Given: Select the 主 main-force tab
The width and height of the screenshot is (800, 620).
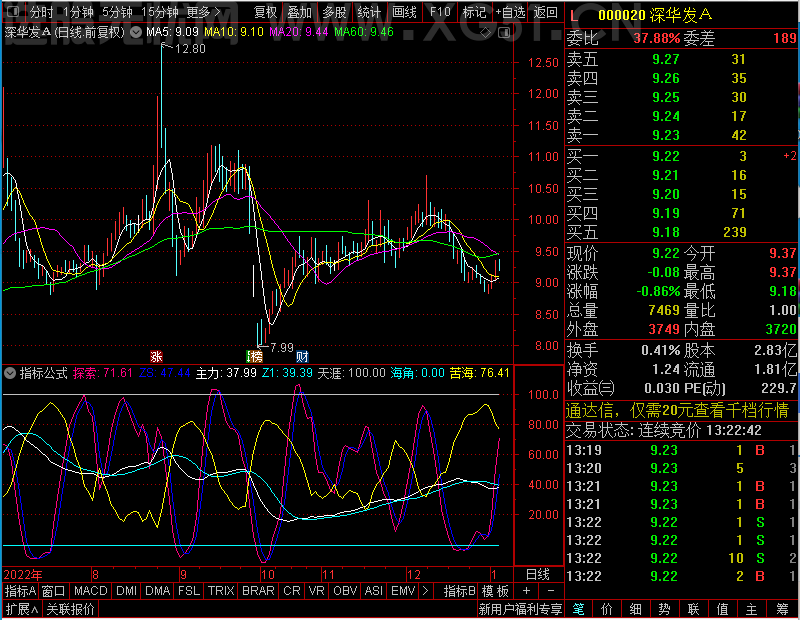Looking at the screenshot, I should (752, 609).
